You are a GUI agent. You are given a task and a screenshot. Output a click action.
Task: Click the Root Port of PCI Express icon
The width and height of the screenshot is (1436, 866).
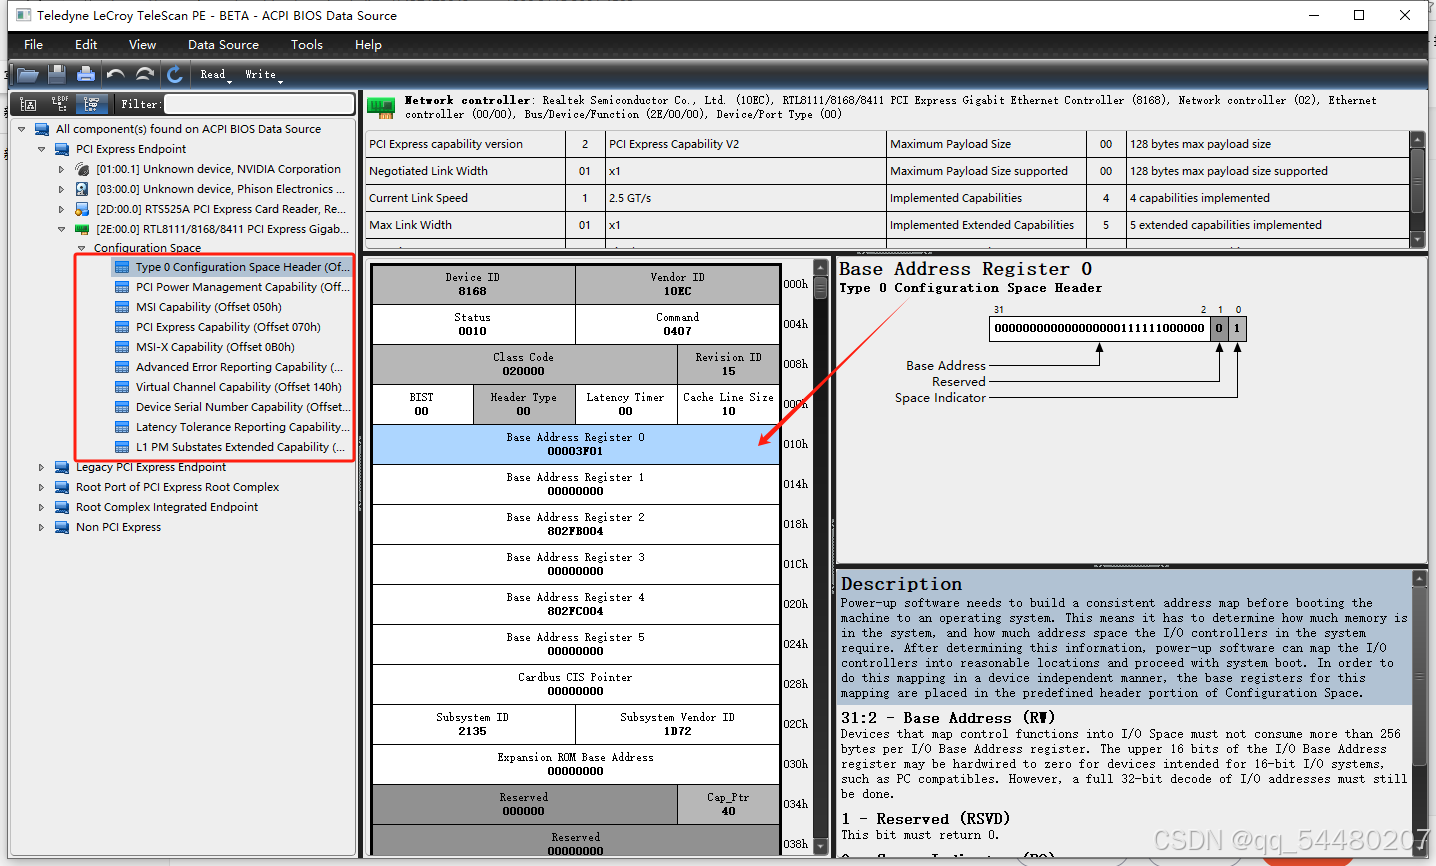pos(62,487)
